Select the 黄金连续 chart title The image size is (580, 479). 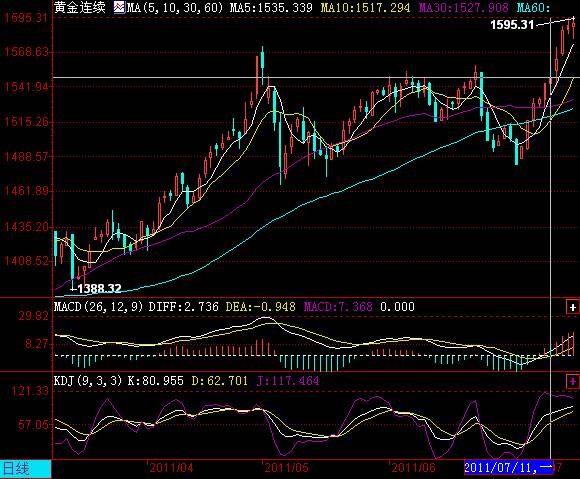click(80, 7)
